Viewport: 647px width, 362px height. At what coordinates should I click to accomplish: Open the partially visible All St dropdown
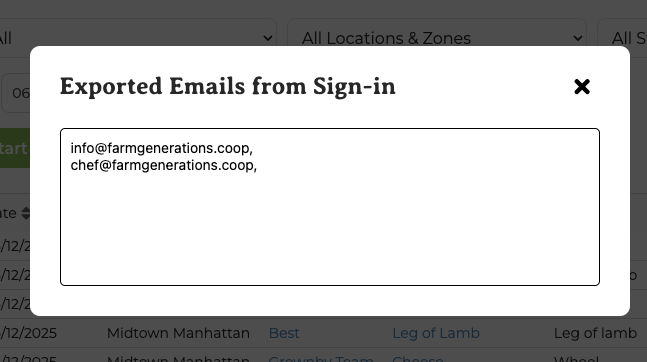coord(623,38)
